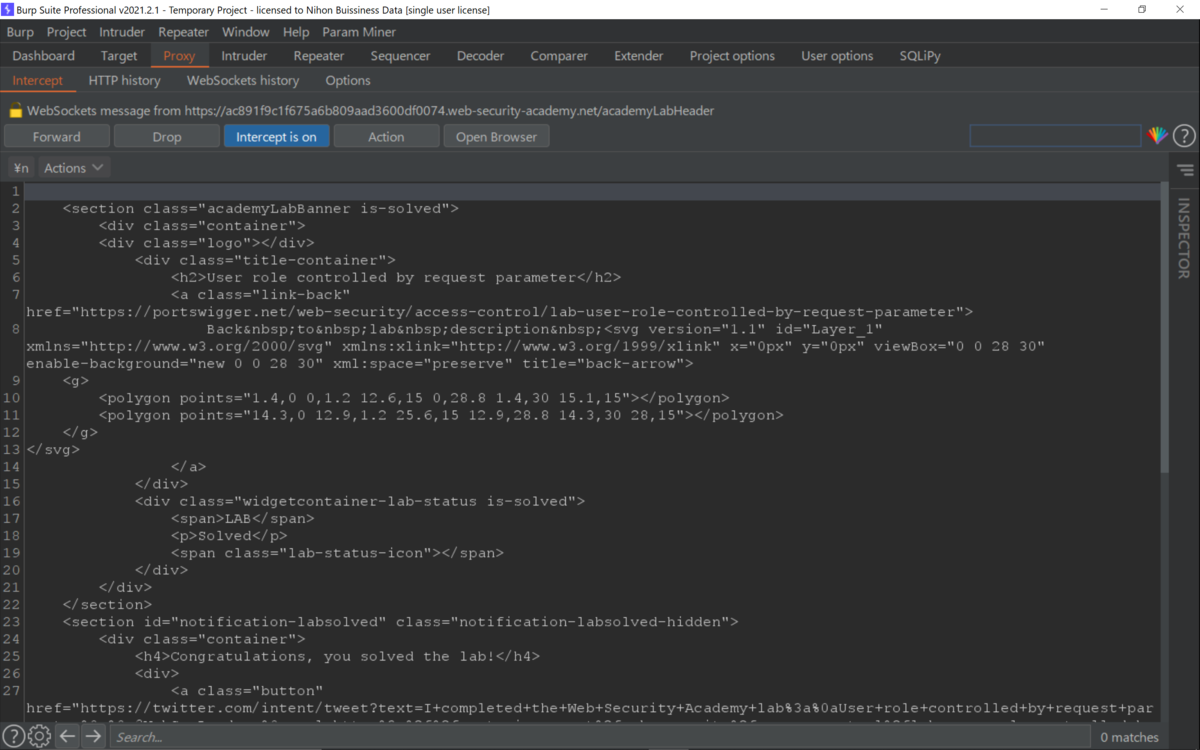Open the proxy Options sub-tab
1200x750 pixels.
[x=348, y=80]
